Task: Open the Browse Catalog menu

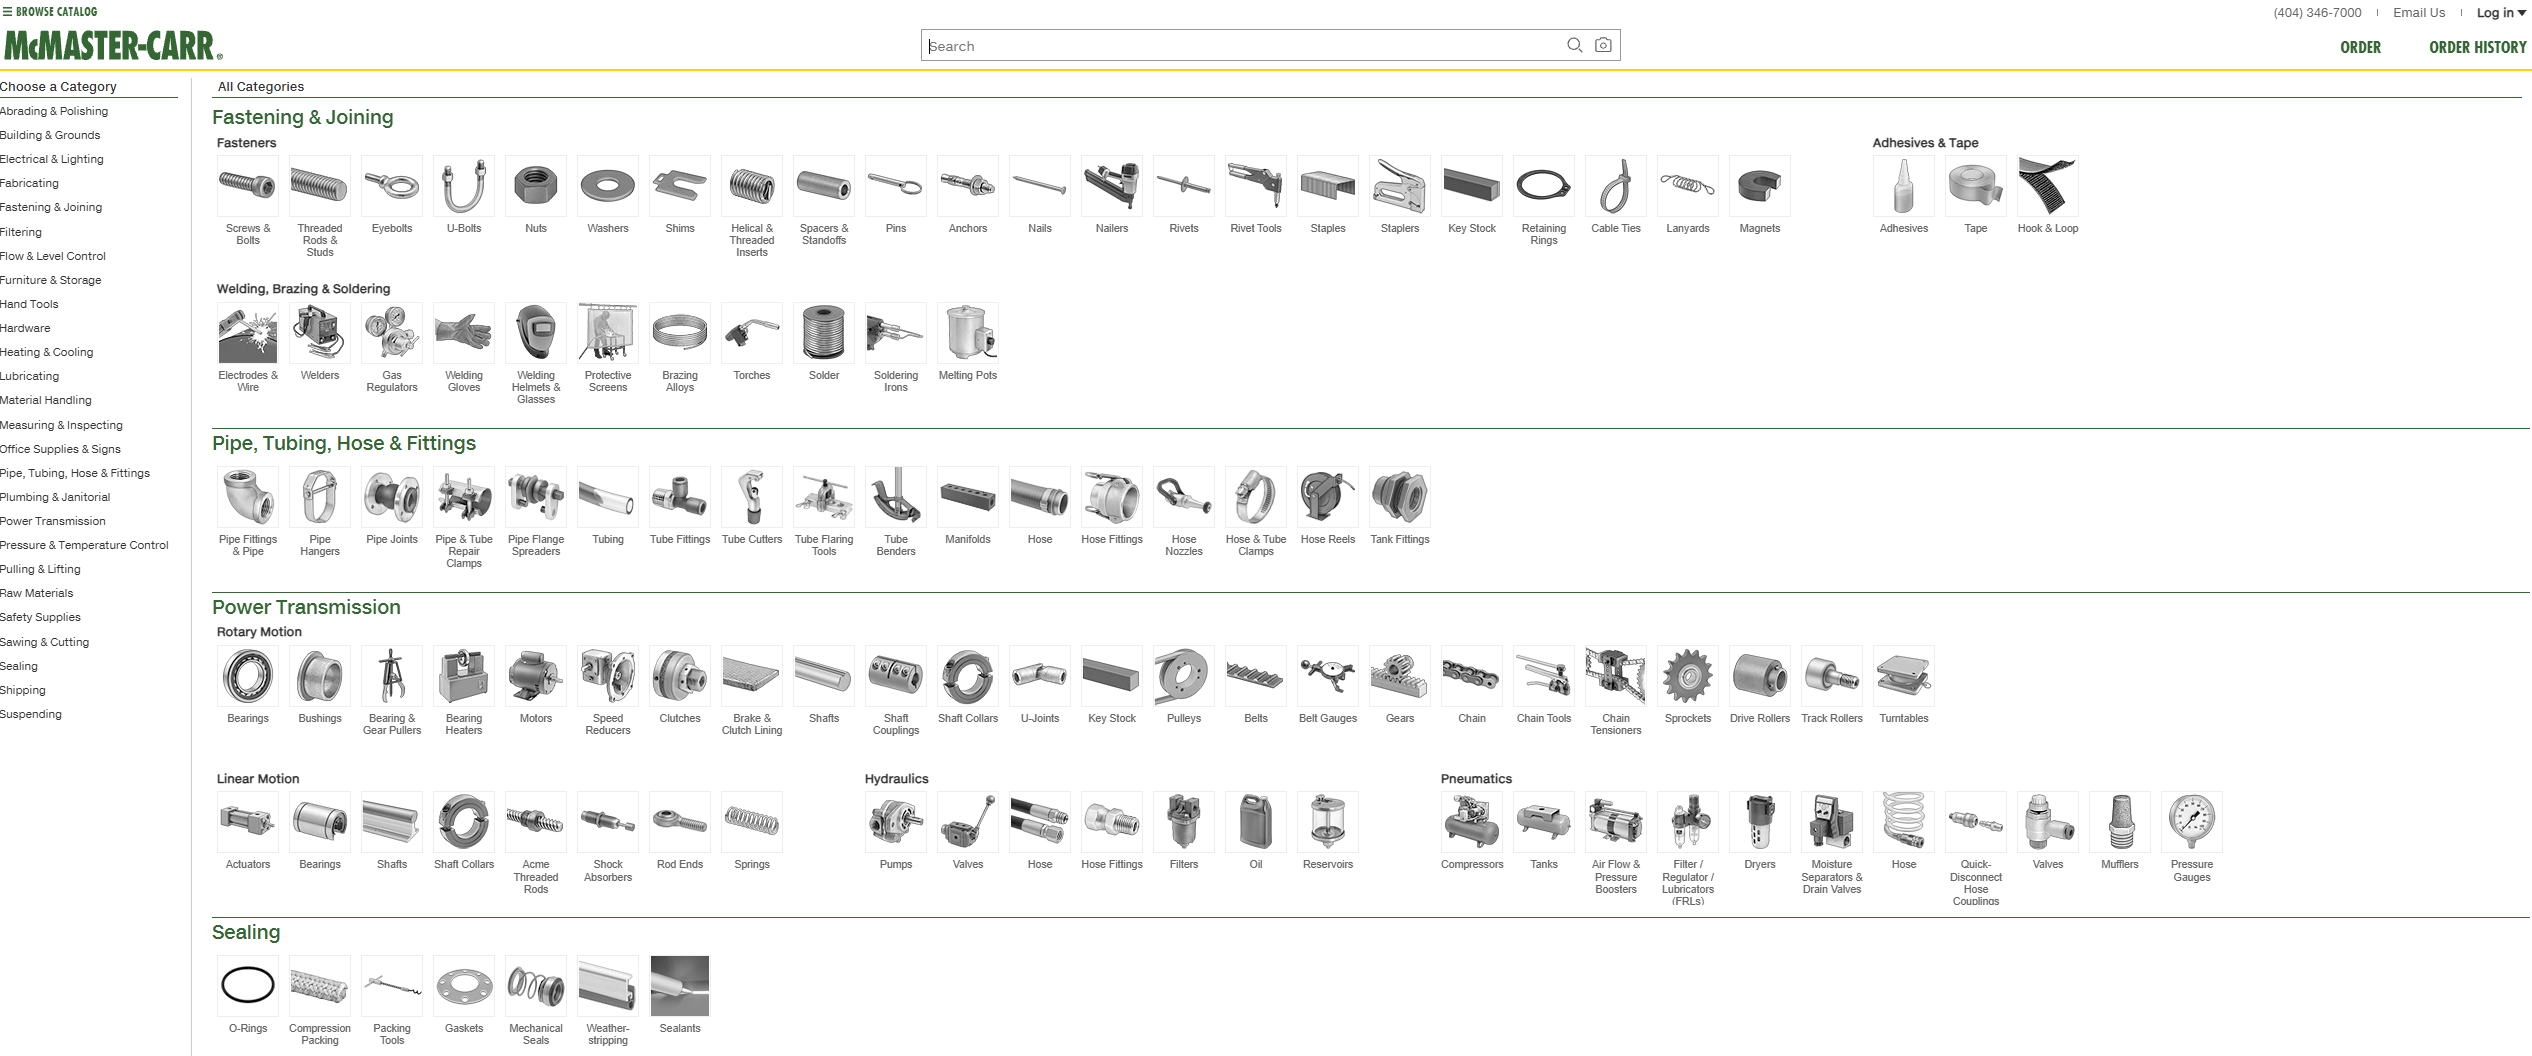Action: coord(50,12)
